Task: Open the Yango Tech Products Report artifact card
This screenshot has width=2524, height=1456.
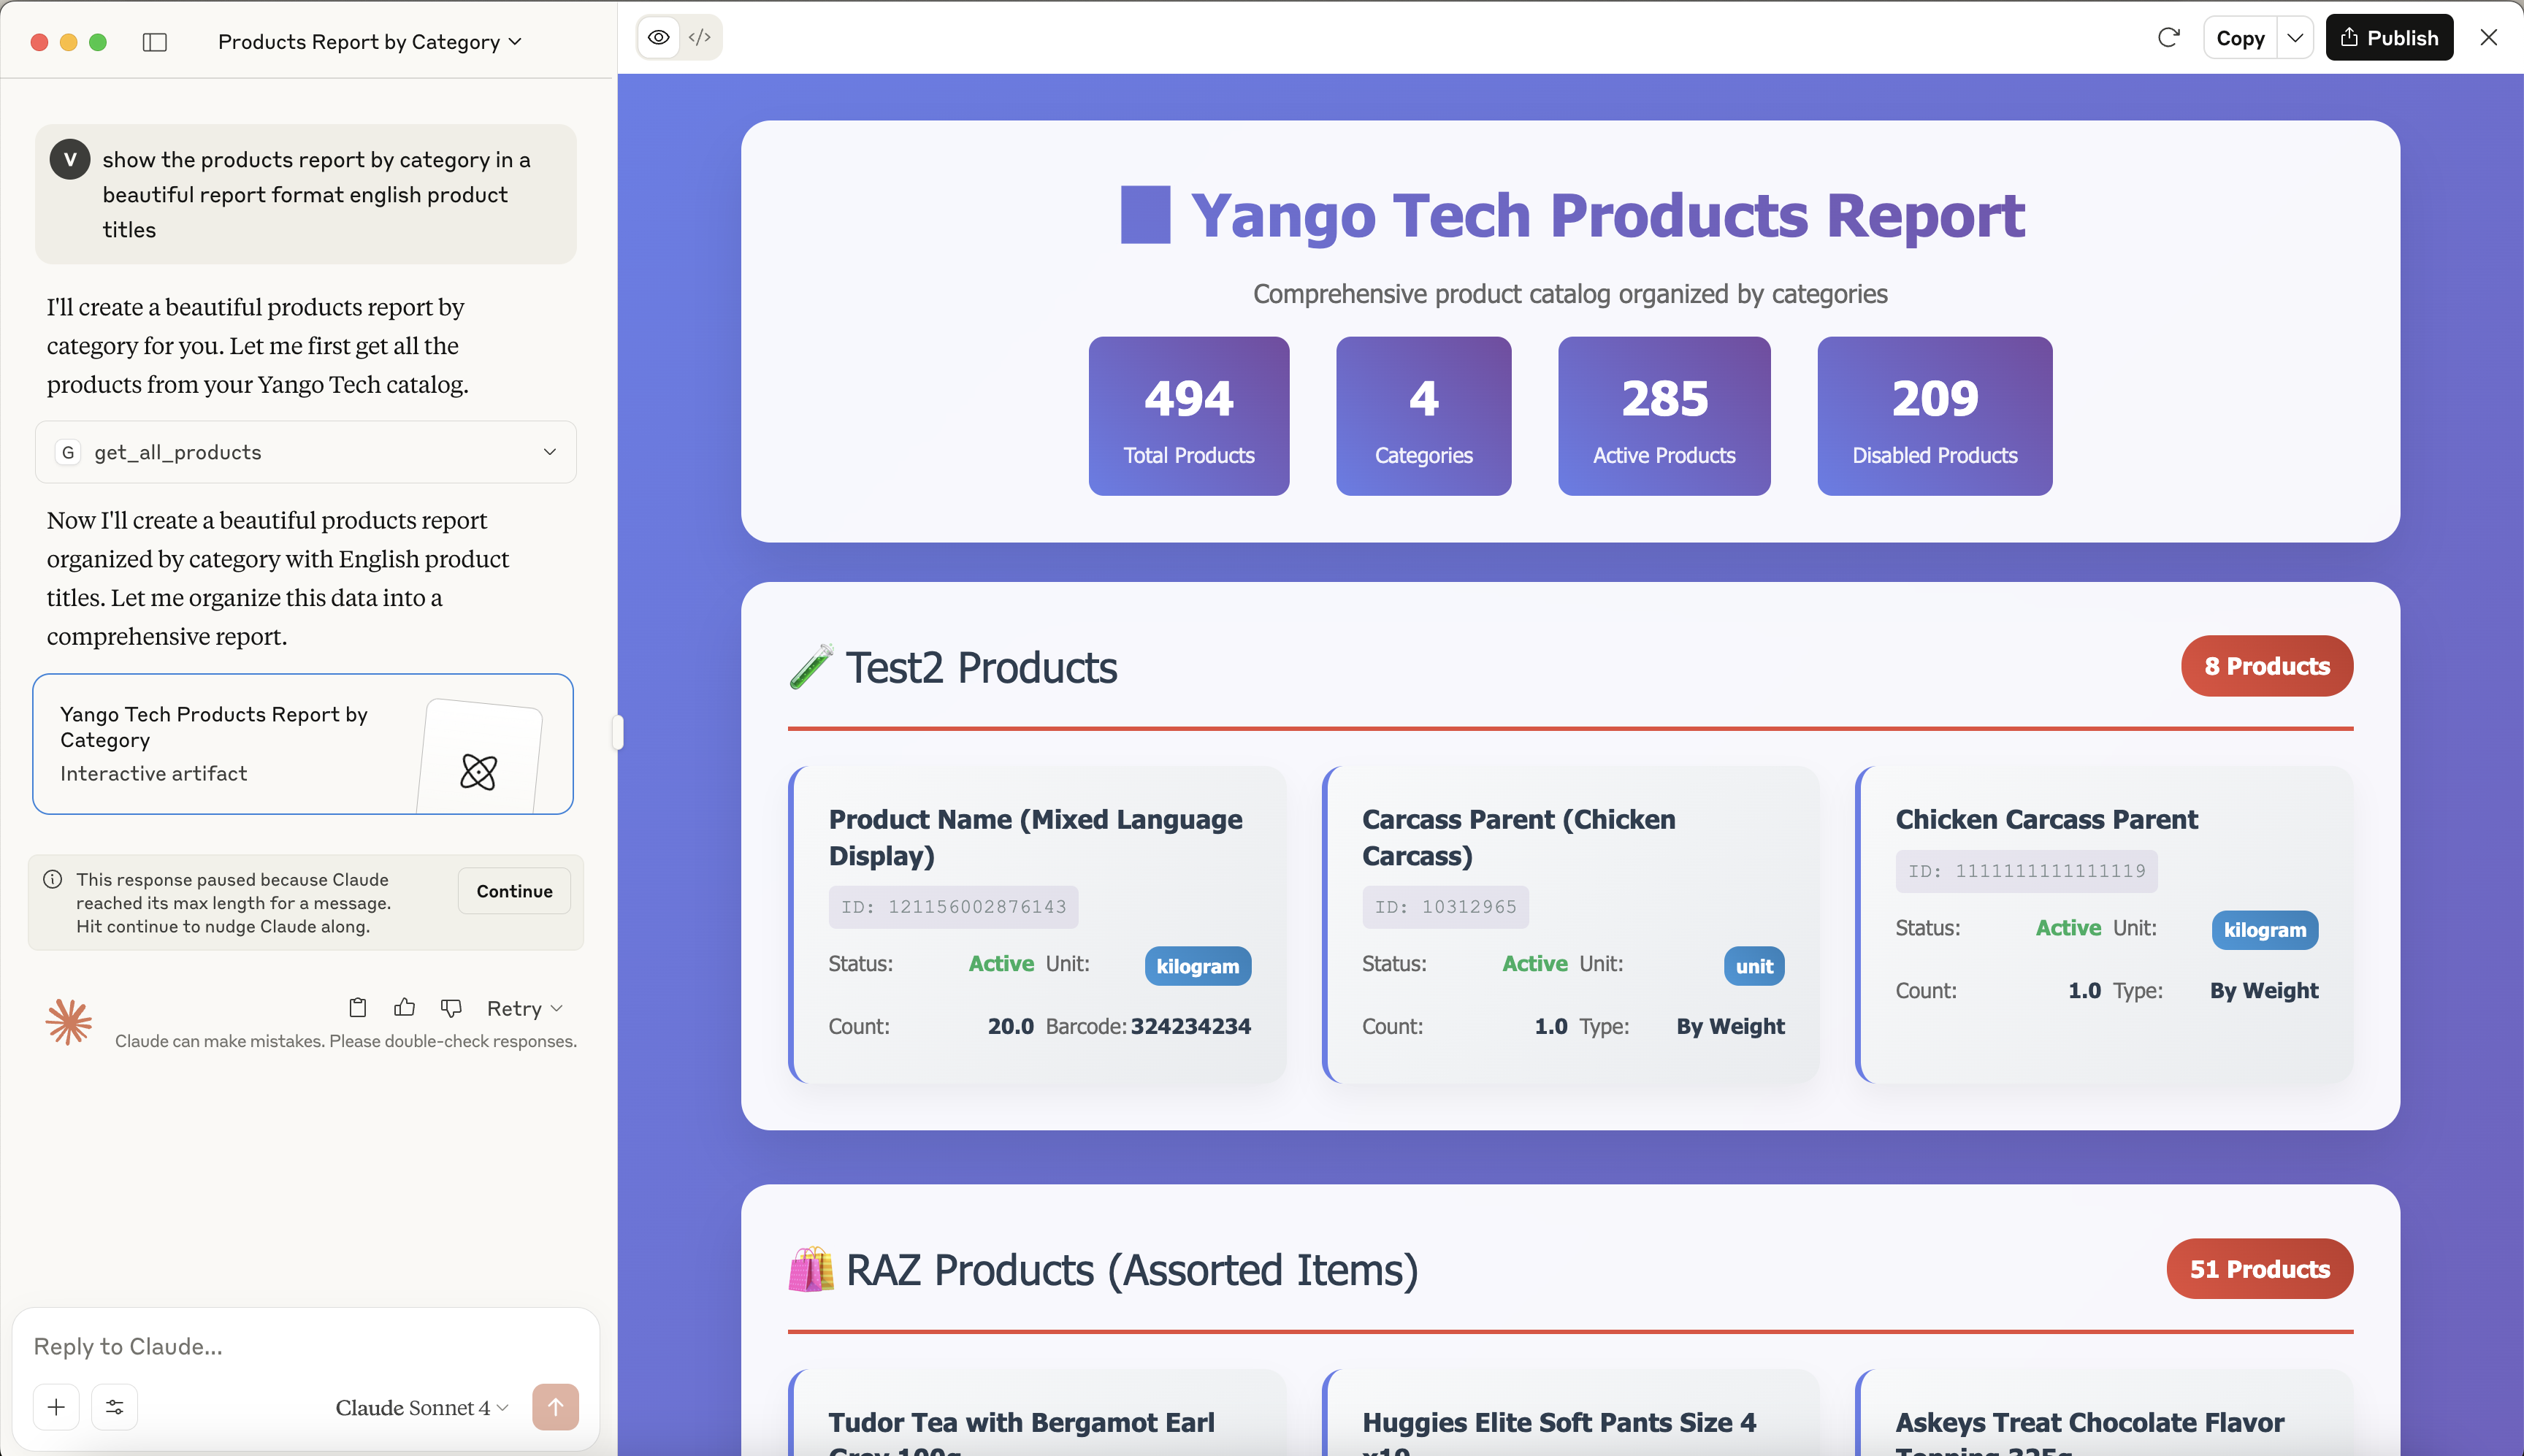Action: pyautogui.click(x=303, y=744)
